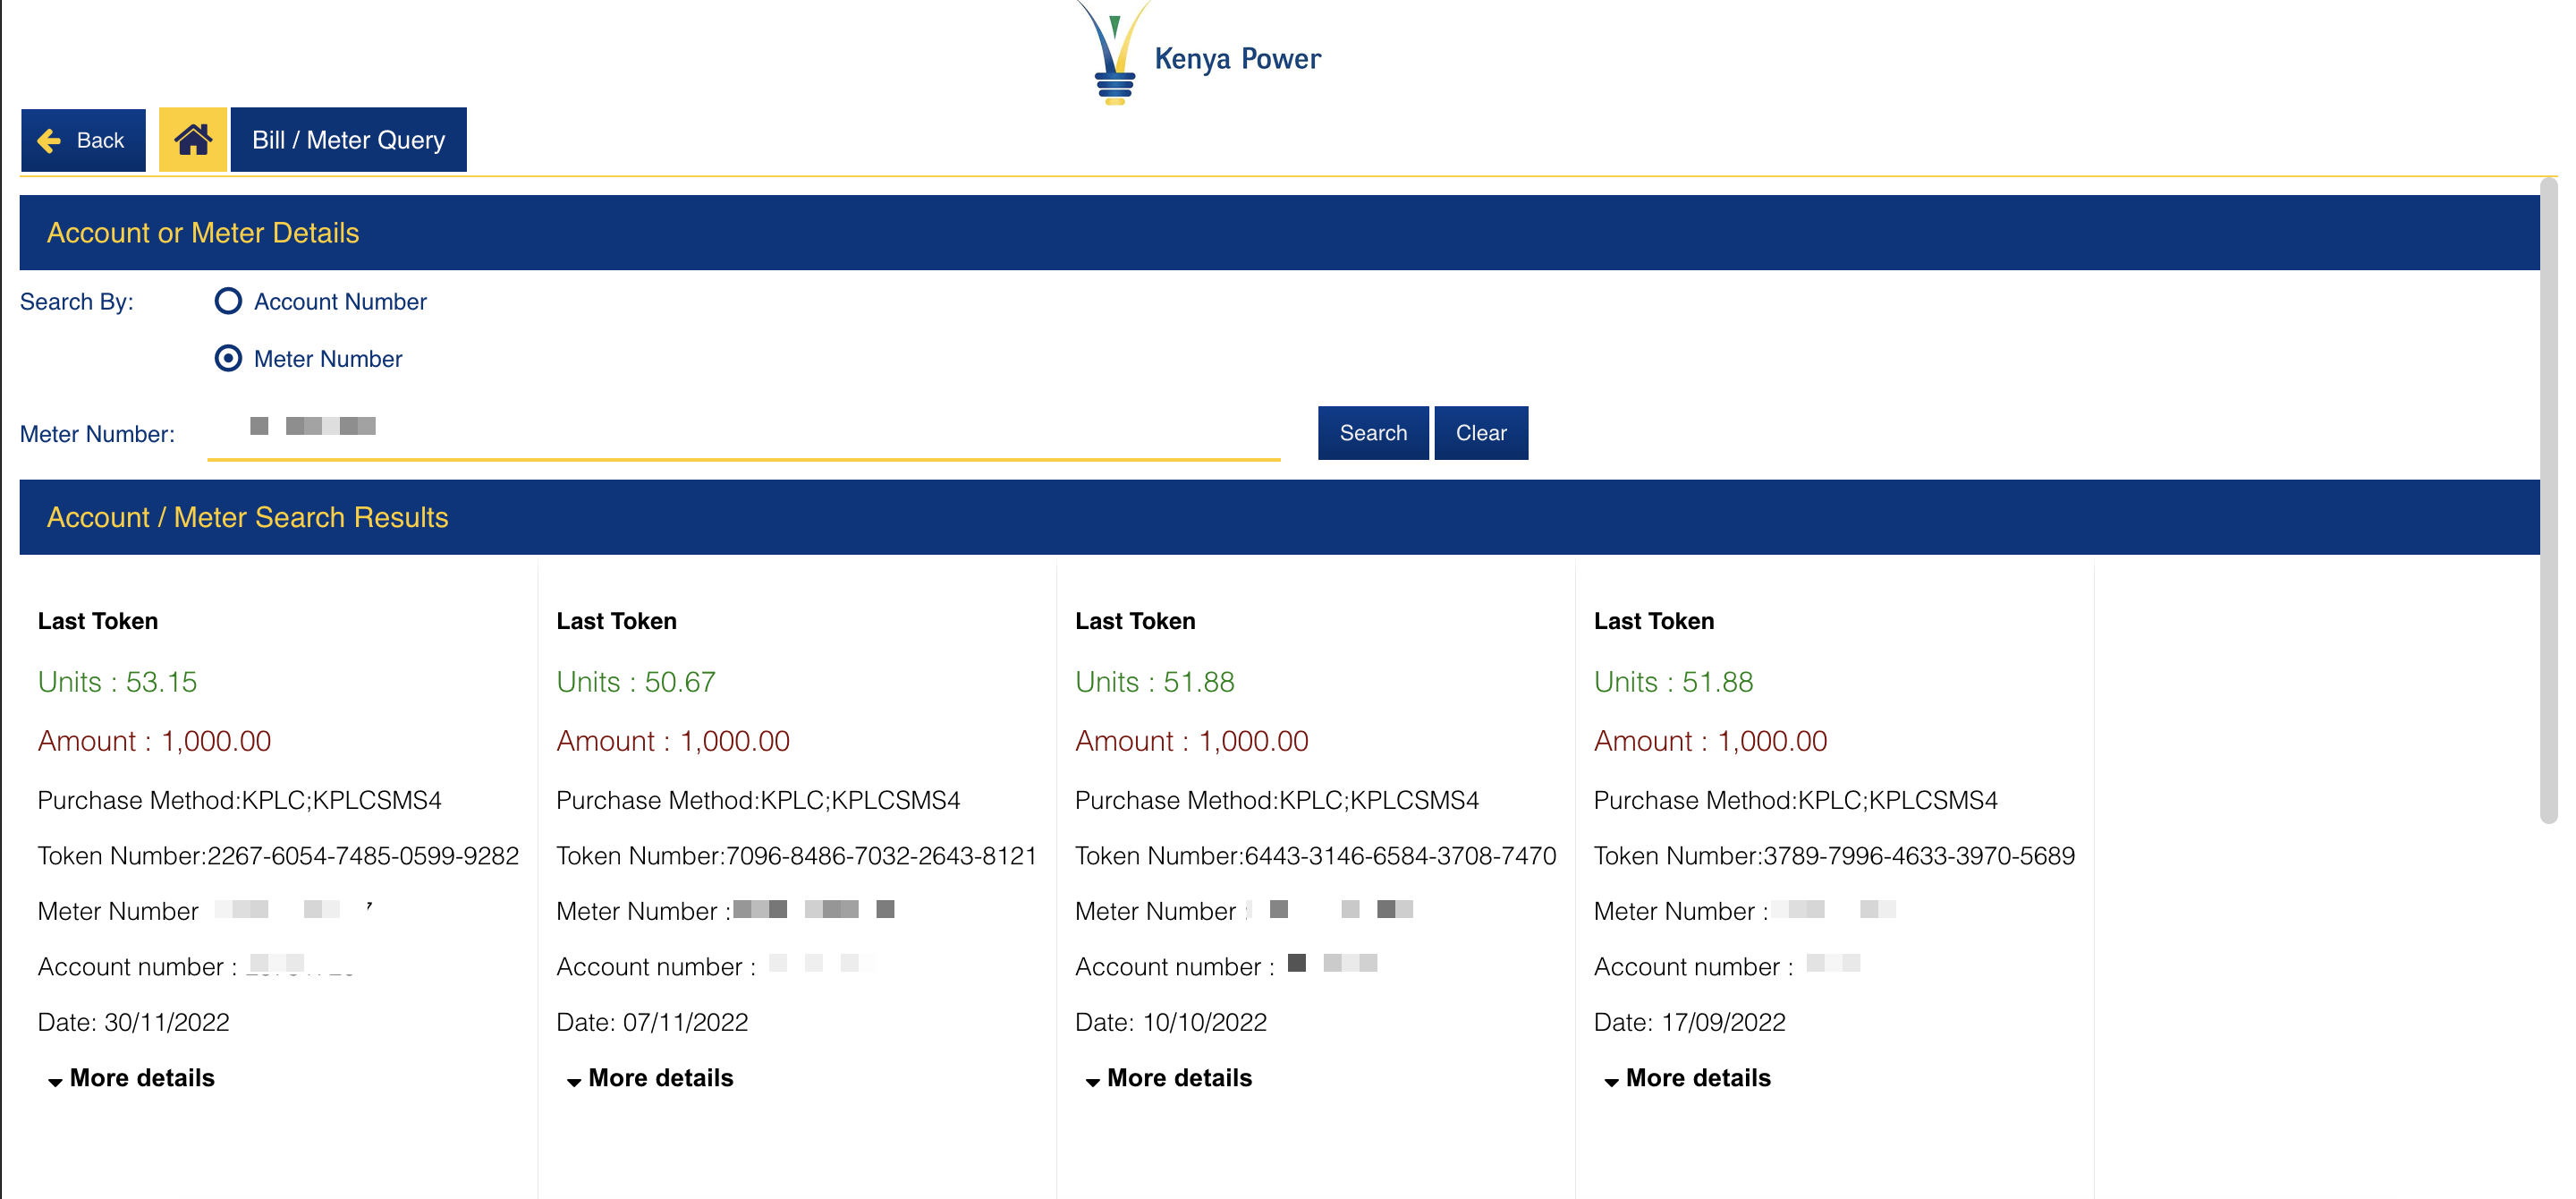Click the Search button
This screenshot has height=1199, width=2576.
click(x=1372, y=433)
